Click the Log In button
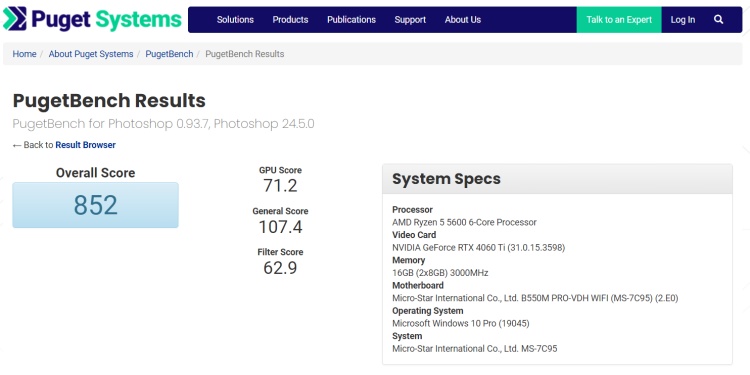The width and height of the screenshot is (750, 375). 683,20
